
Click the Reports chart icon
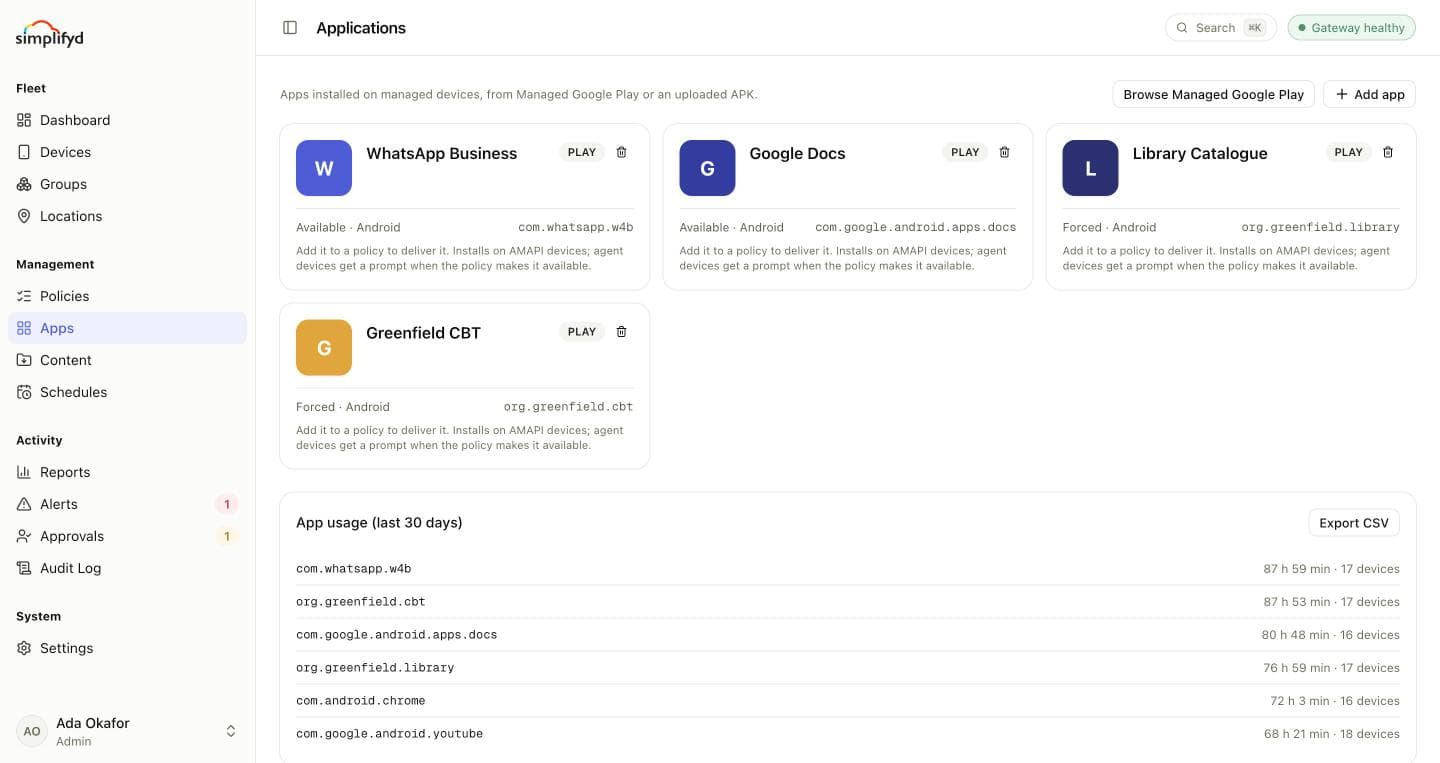coord(24,472)
